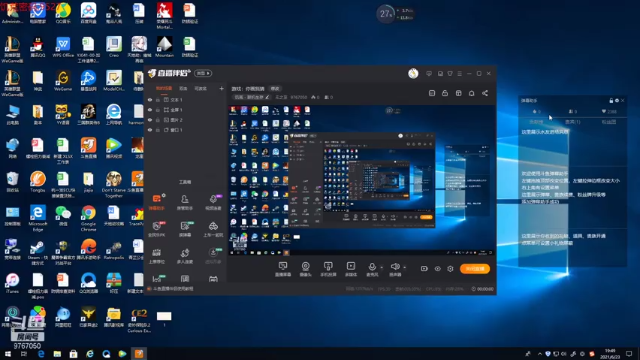640x360 pixels.
Task: Open the message icon in stream app title bar
Action: [x=429, y=73]
